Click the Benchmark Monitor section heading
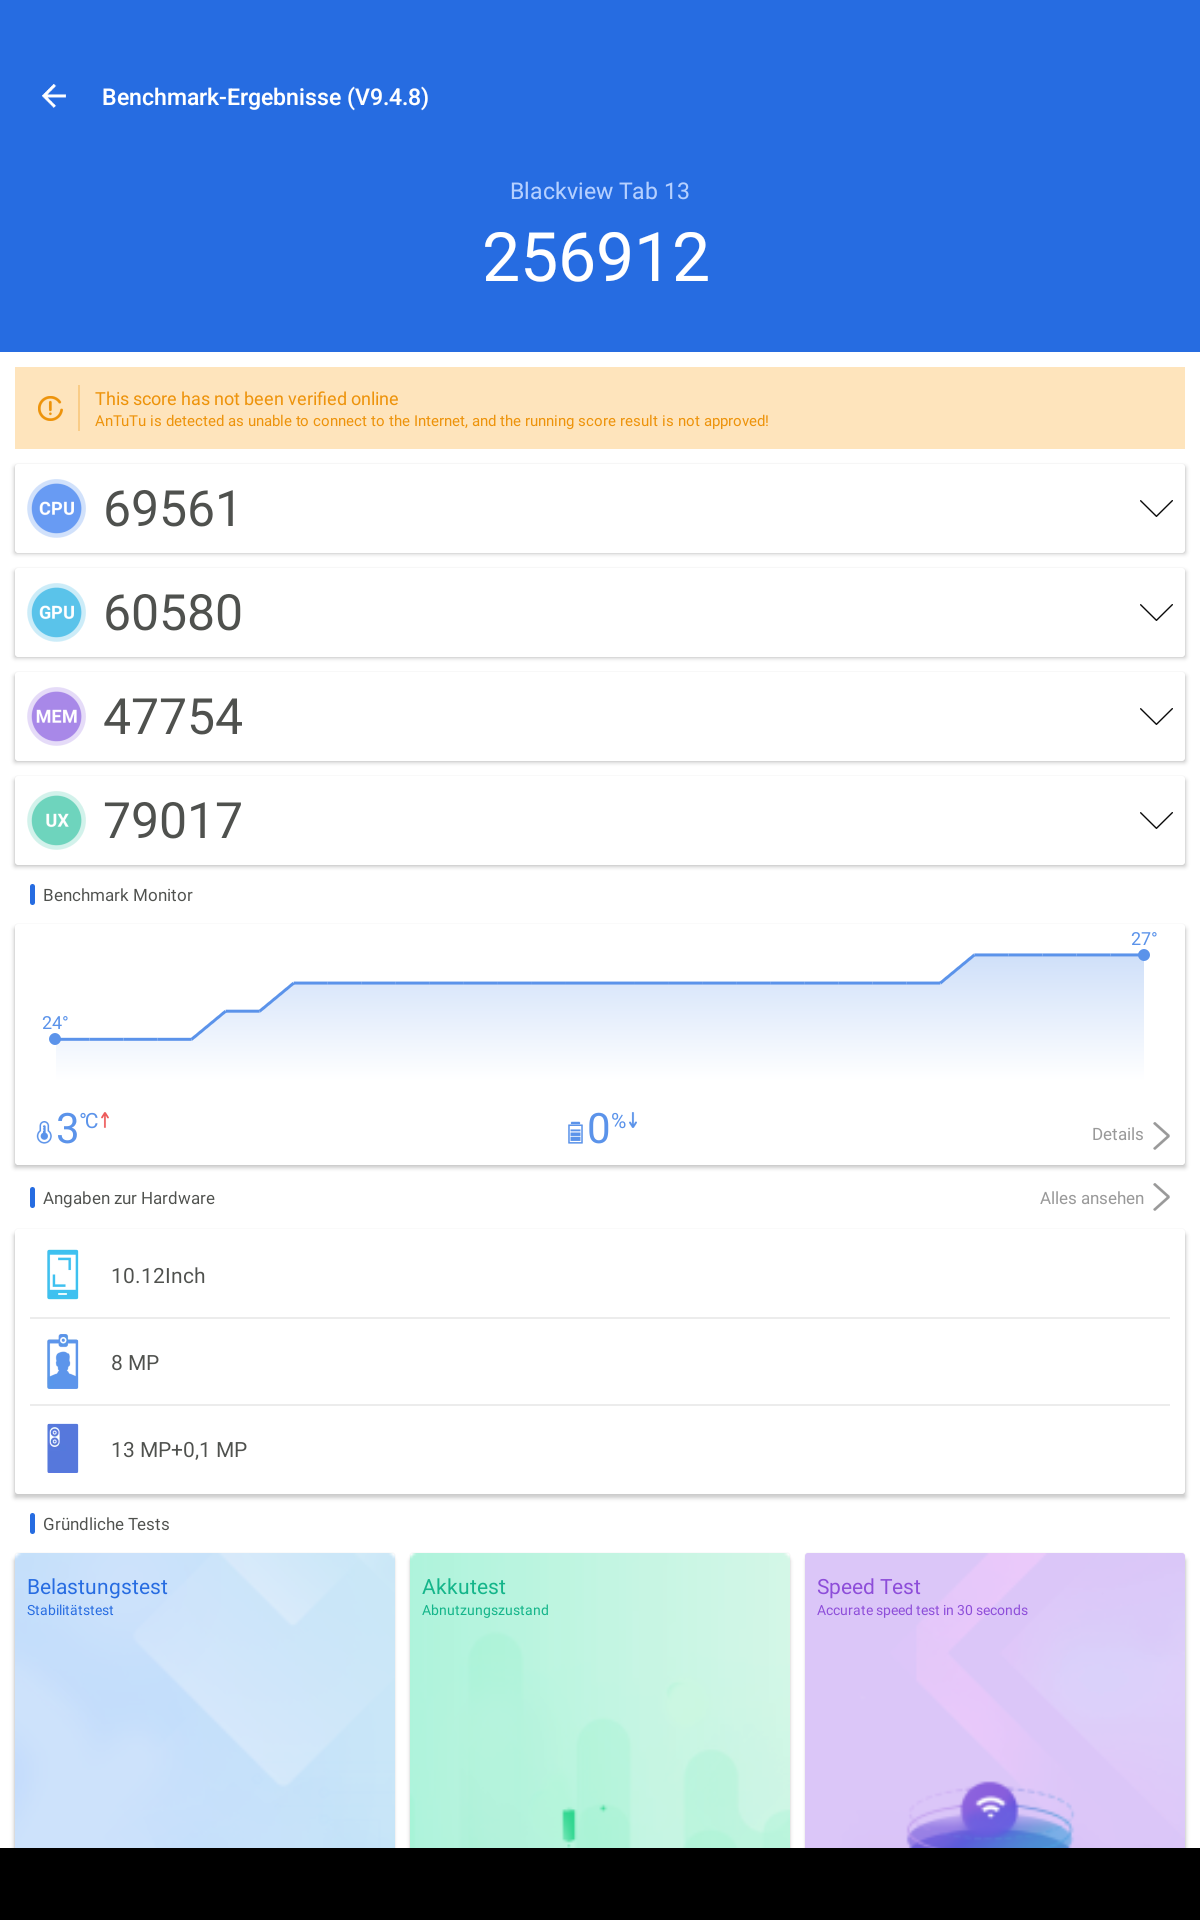The height and width of the screenshot is (1920, 1200). coord(118,895)
